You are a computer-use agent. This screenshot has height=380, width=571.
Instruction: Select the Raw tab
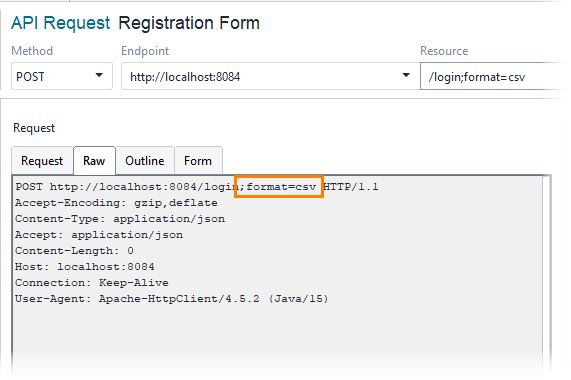94,161
